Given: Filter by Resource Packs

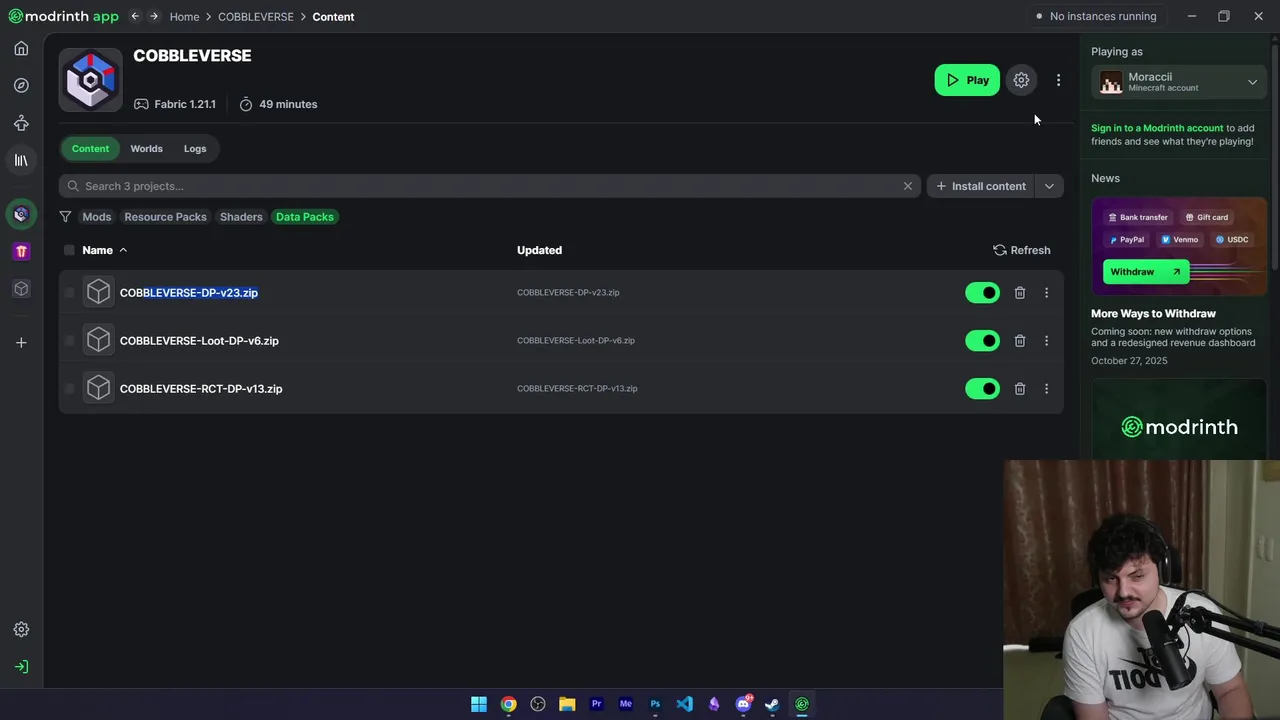Looking at the screenshot, I should coord(165,217).
